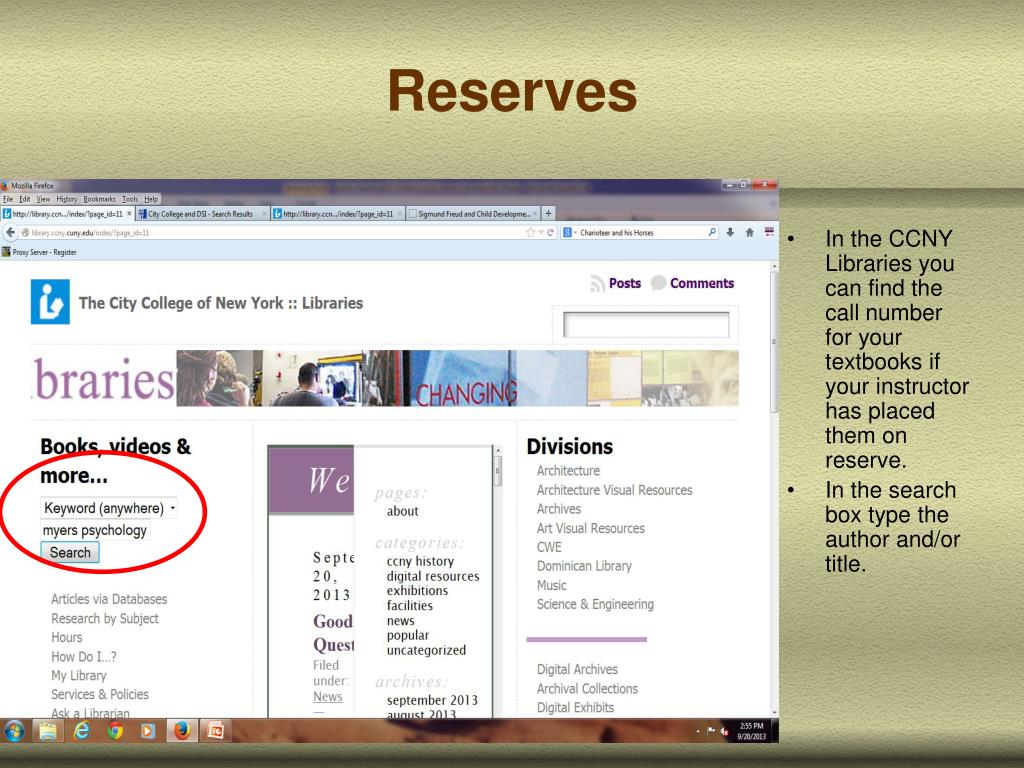Click the taskbar clock showing 2:55 PM

pyautogui.click(x=751, y=731)
